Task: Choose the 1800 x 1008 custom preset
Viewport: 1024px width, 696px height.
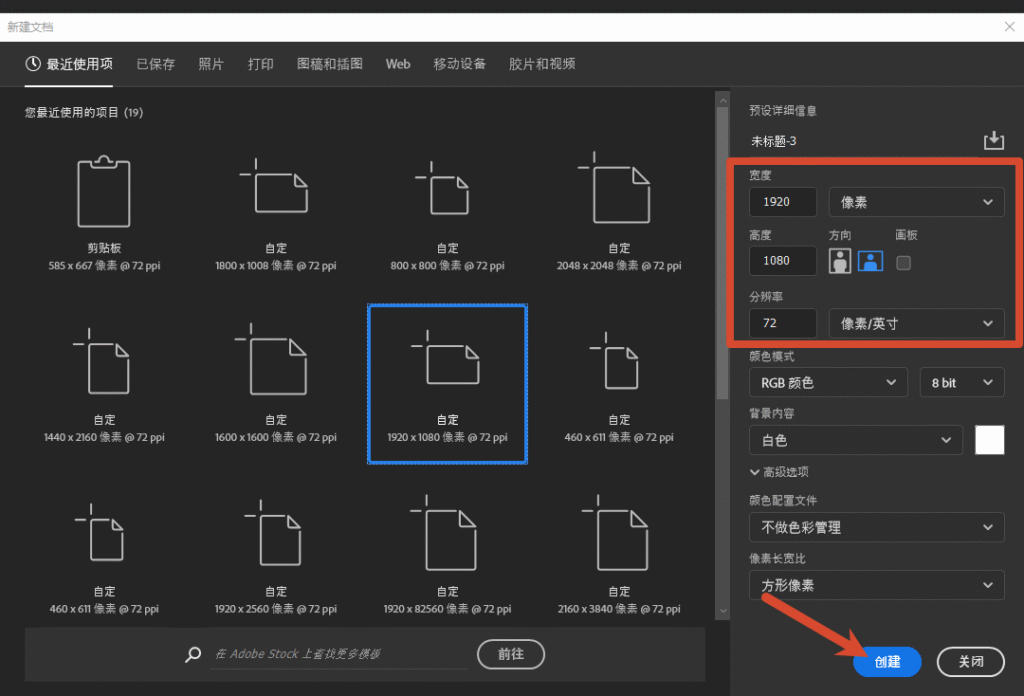Action: [x=276, y=213]
